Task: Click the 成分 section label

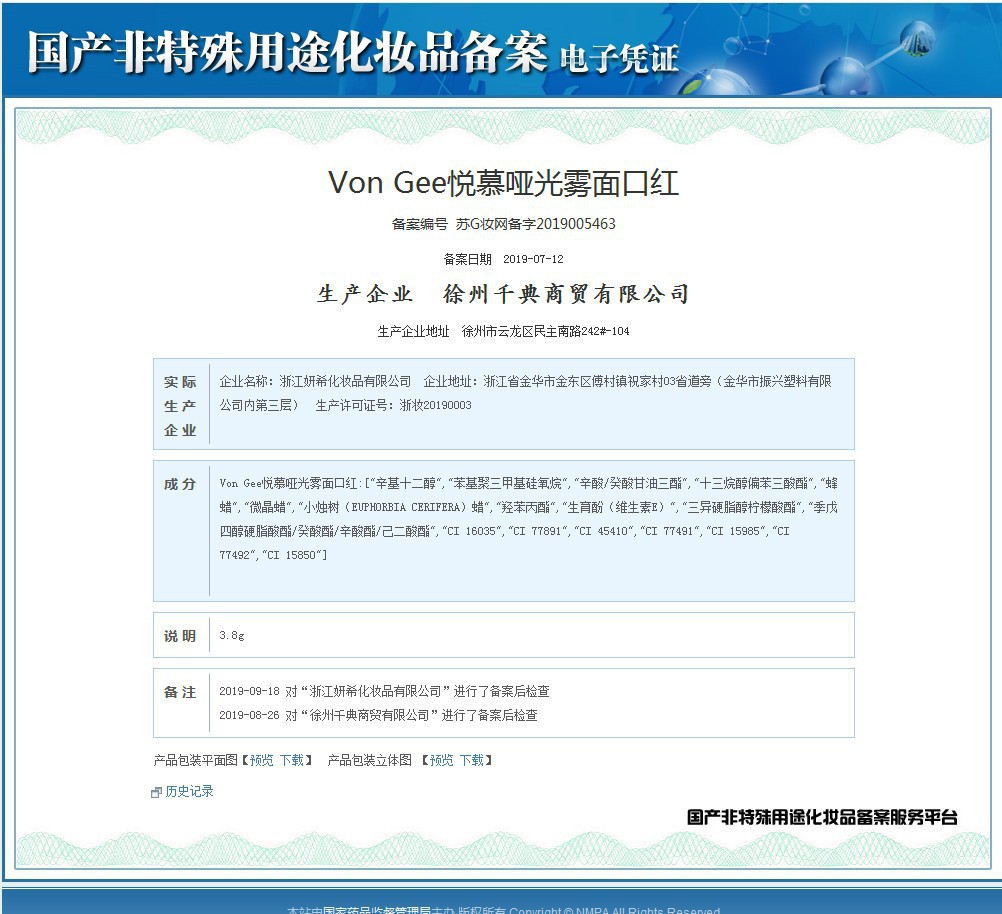Action: point(180,484)
